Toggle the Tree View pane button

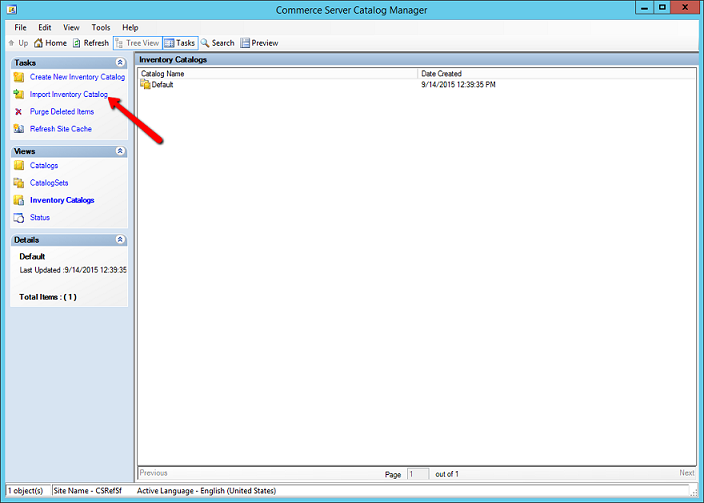click(x=136, y=43)
